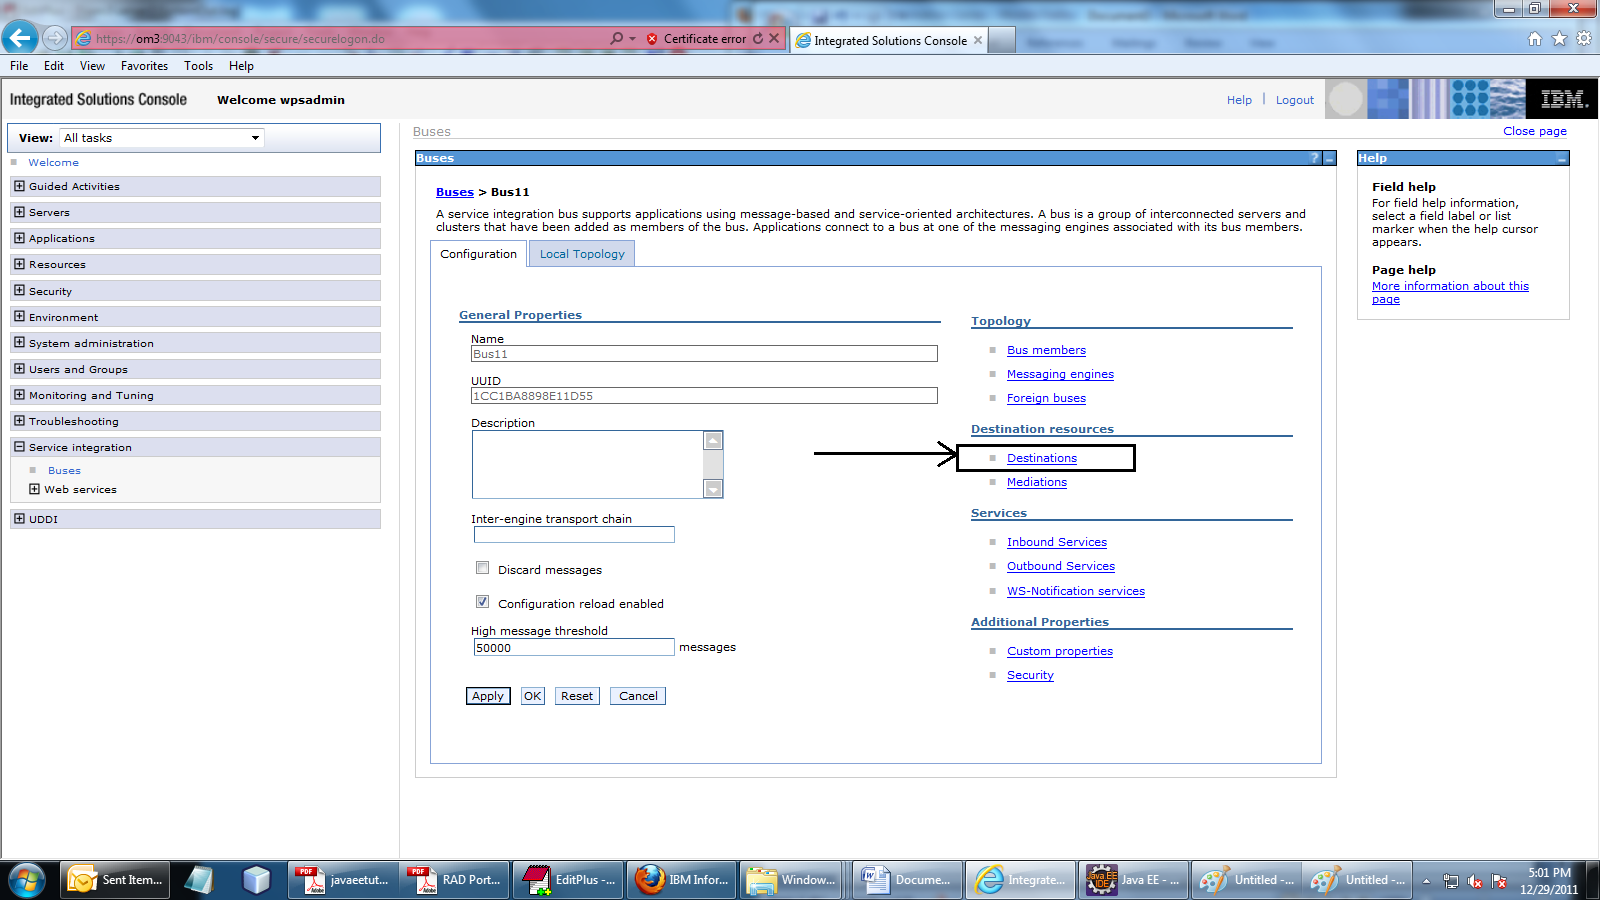Refresh the page using the address bar icon

(758, 39)
